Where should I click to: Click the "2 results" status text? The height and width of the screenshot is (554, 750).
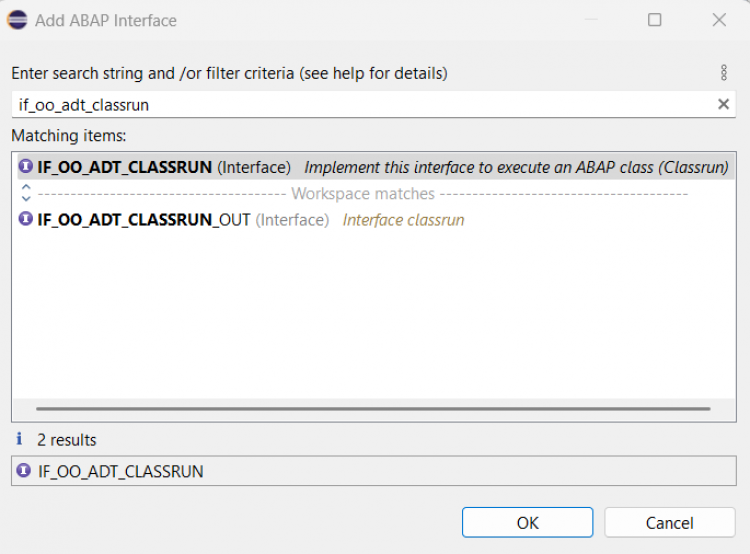(67, 440)
